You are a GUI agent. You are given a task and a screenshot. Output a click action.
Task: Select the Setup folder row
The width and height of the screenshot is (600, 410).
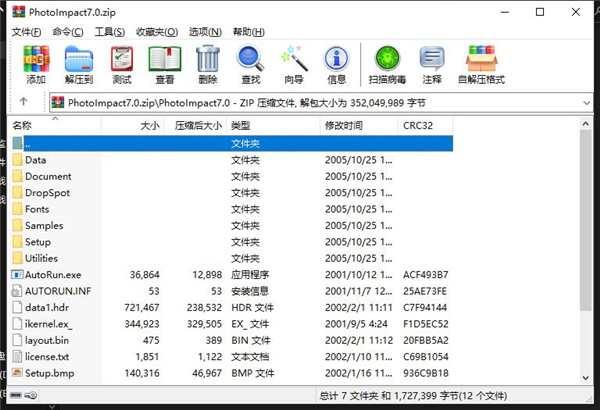click(232, 242)
